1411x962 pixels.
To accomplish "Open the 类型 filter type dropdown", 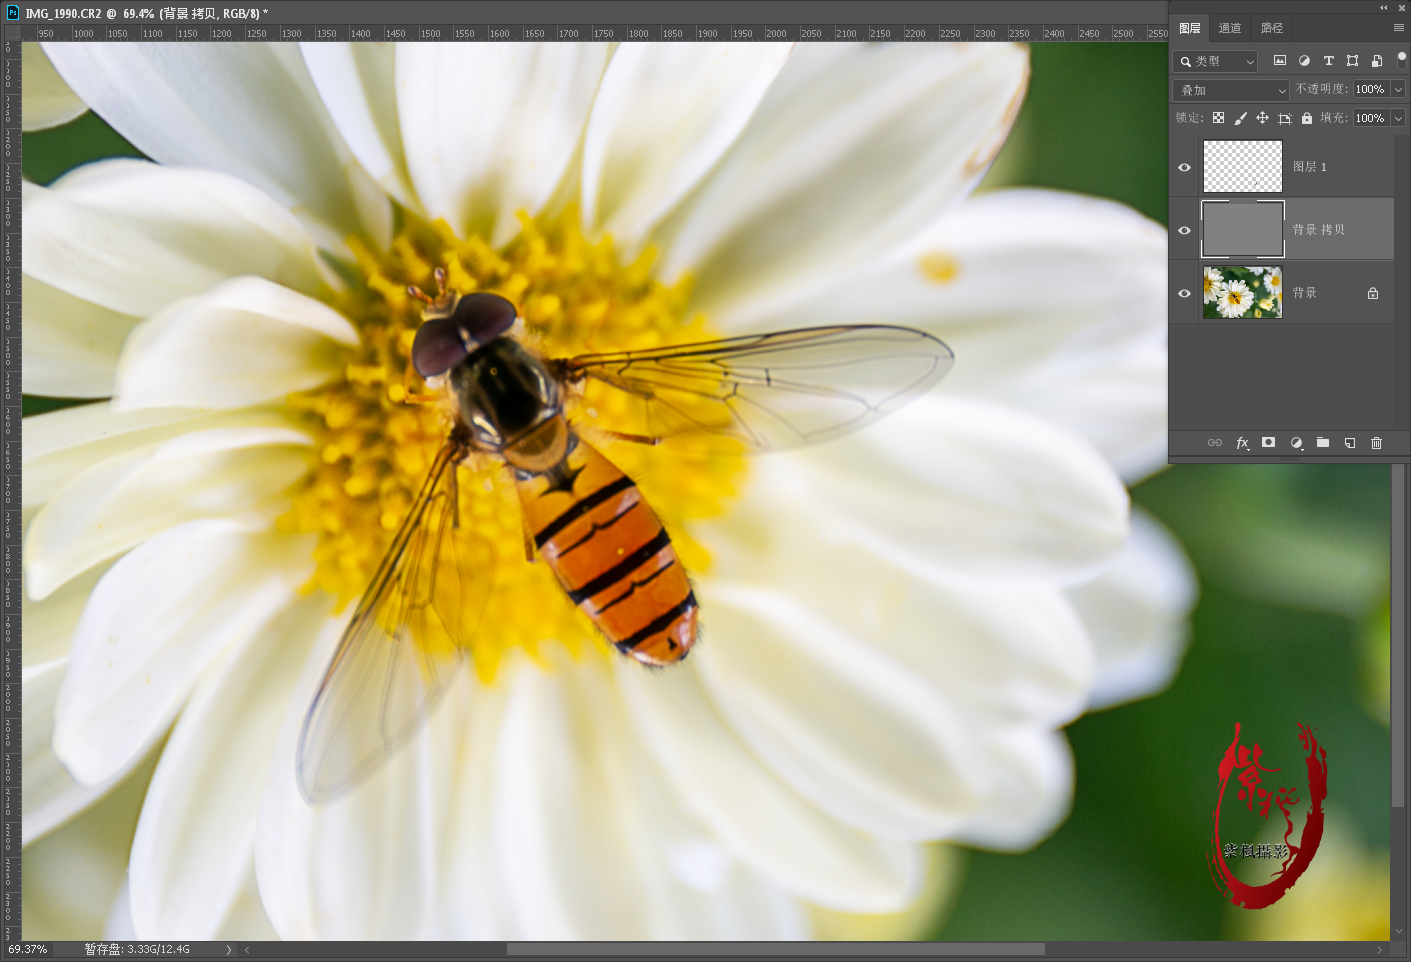I will (1215, 61).
